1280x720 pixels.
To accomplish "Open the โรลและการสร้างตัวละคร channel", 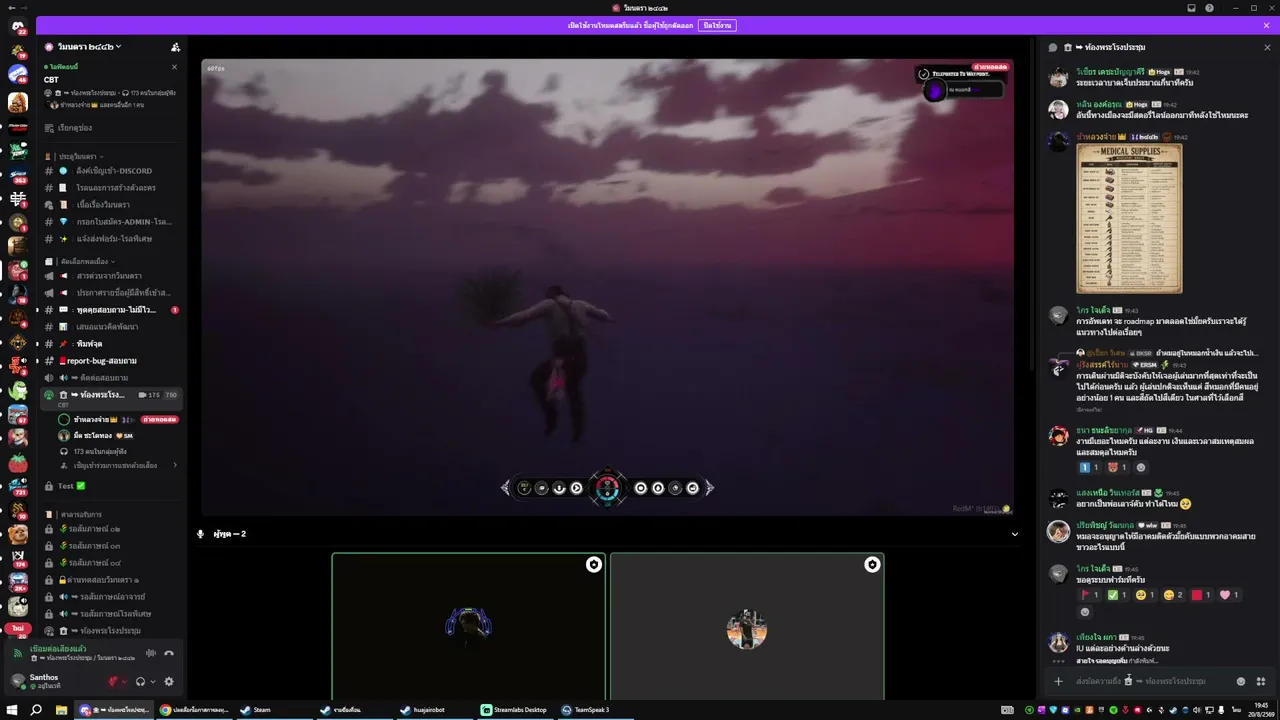I will (111, 188).
